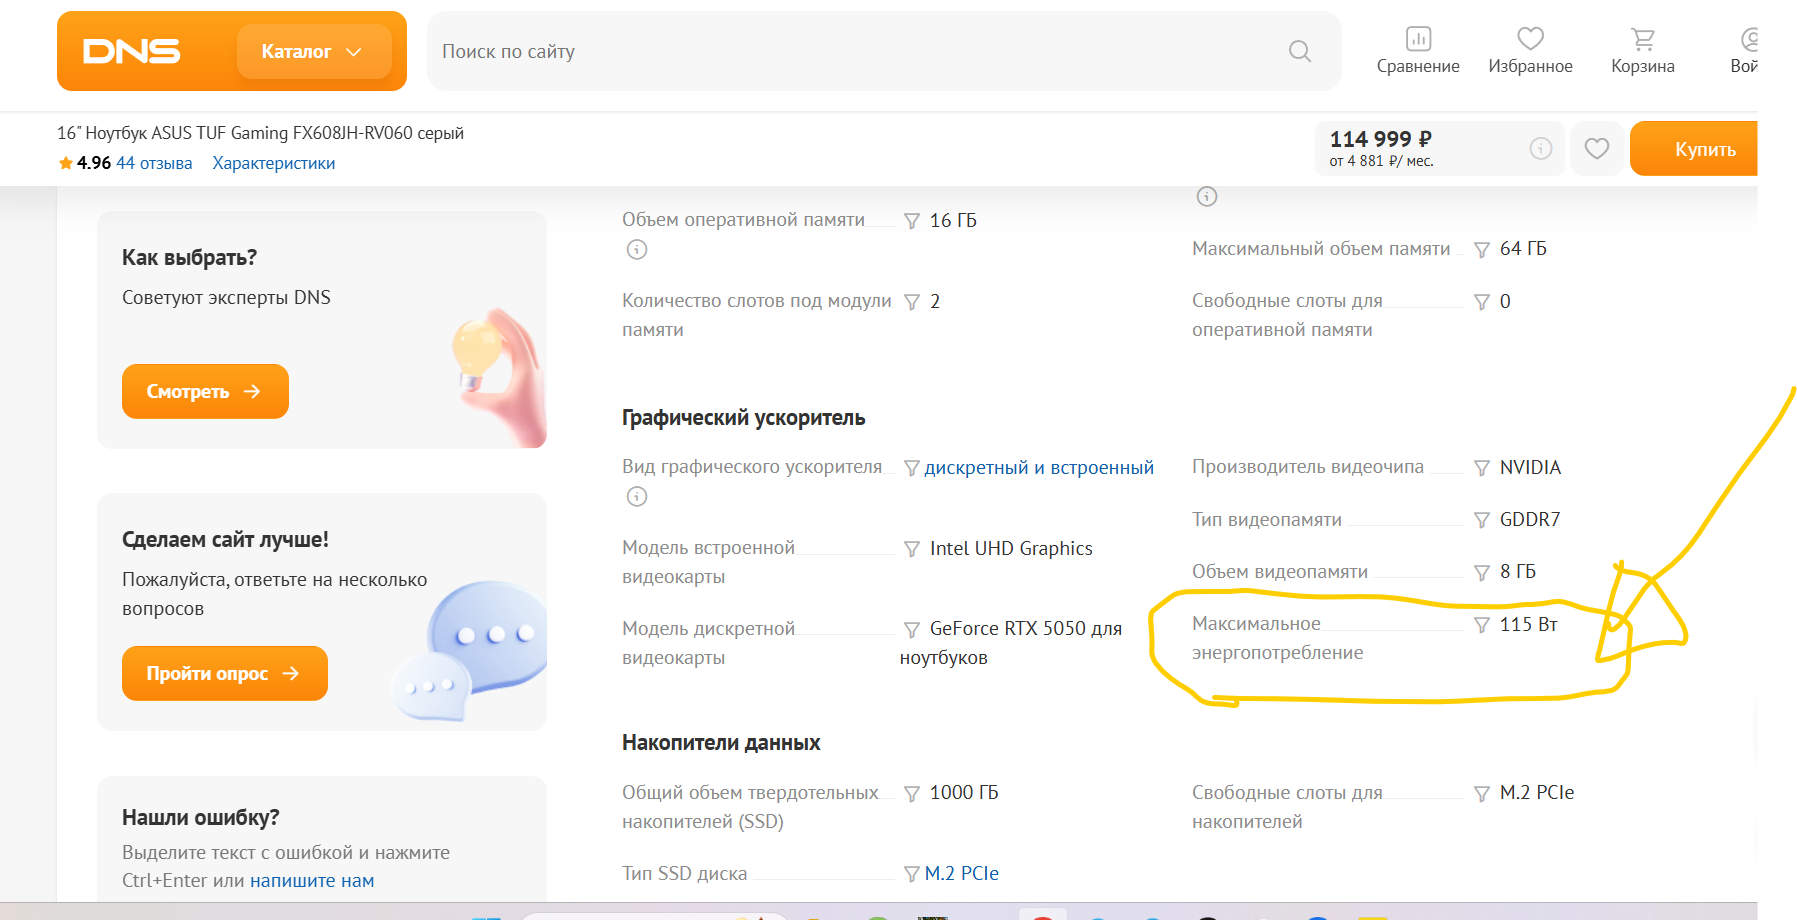Open the Избранное favorites page

point(1530,51)
